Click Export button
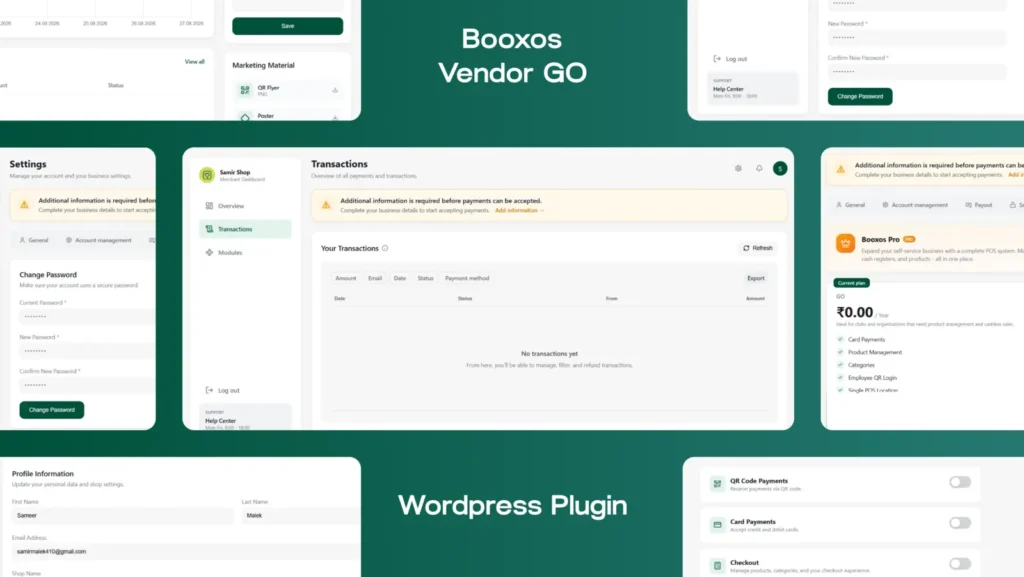Viewport: 1024px width, 577px height. [756, 278]
